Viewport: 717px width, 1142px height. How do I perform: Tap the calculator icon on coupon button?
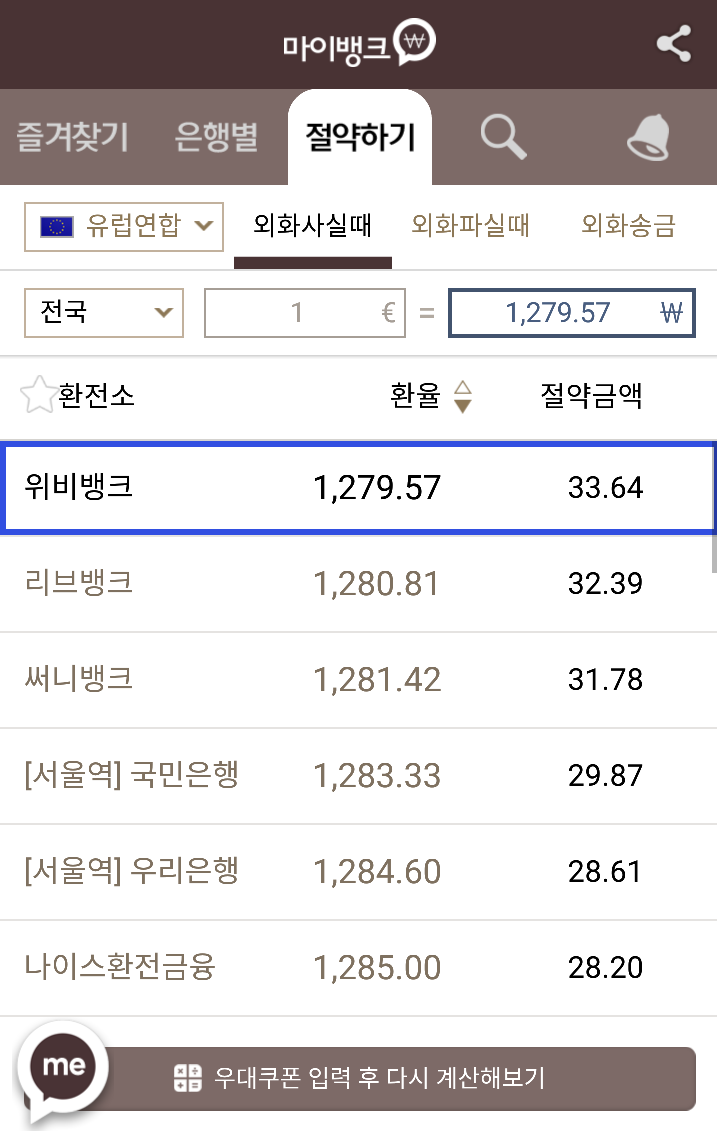(x=187, y=1078)
